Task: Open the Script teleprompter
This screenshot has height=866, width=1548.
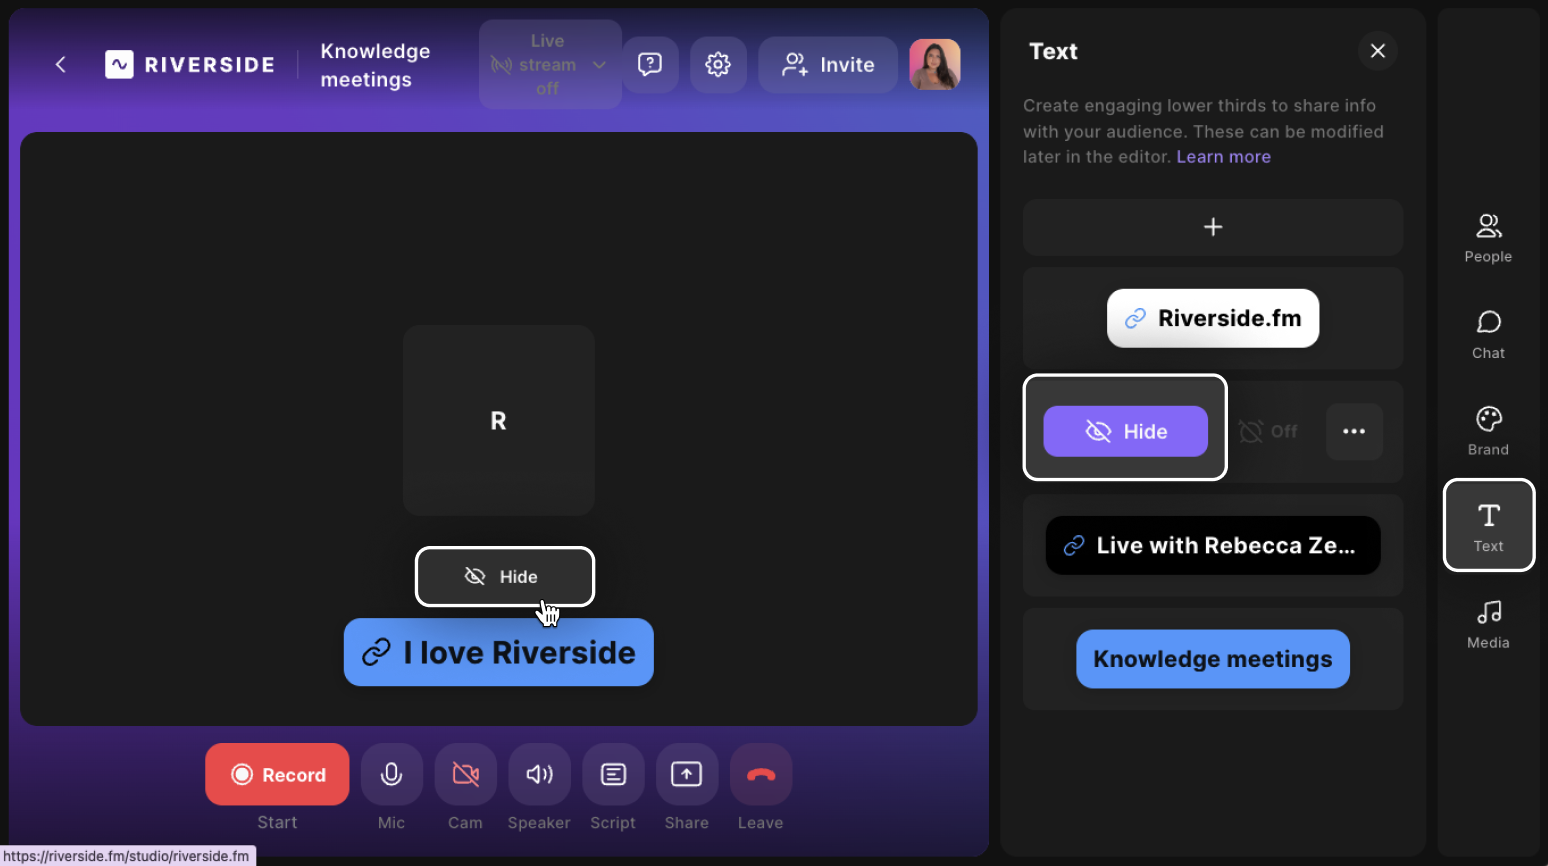Action: tap(613, 774)
